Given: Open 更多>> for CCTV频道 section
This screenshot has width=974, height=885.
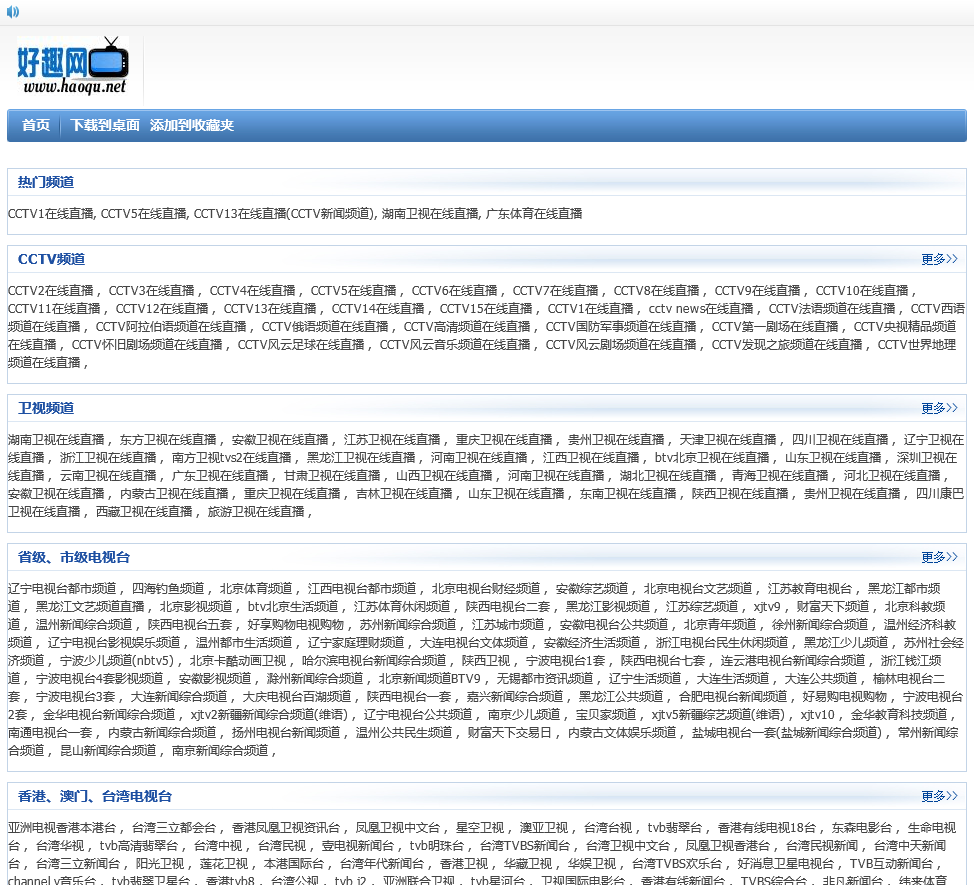Looking at the screenshot, I should [x=939, y=259].
